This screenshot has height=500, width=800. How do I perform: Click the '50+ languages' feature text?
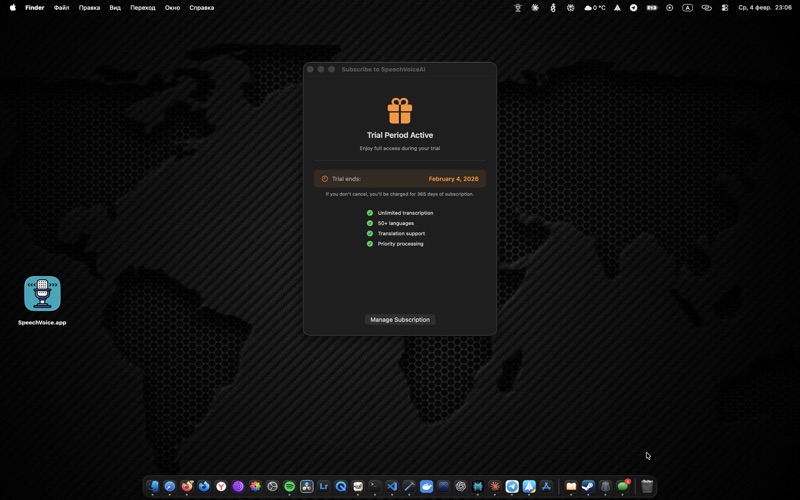click(x=395, y=223)
